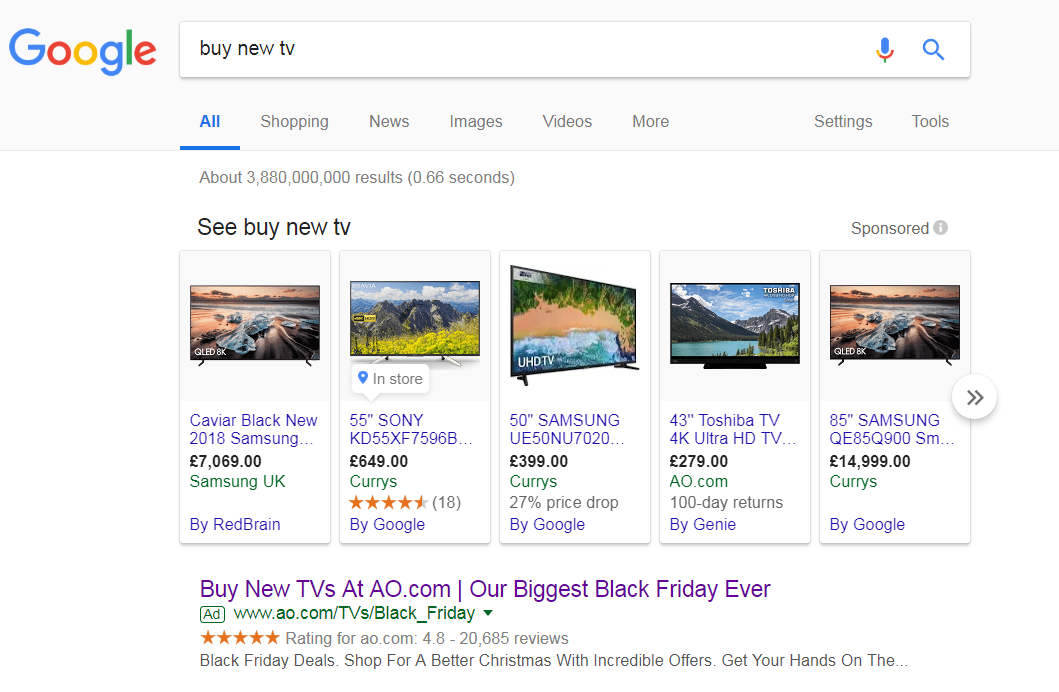The width and height of the screenshot is (1059, 692).
Task: Select the All results tab
Action: [209, 122]
